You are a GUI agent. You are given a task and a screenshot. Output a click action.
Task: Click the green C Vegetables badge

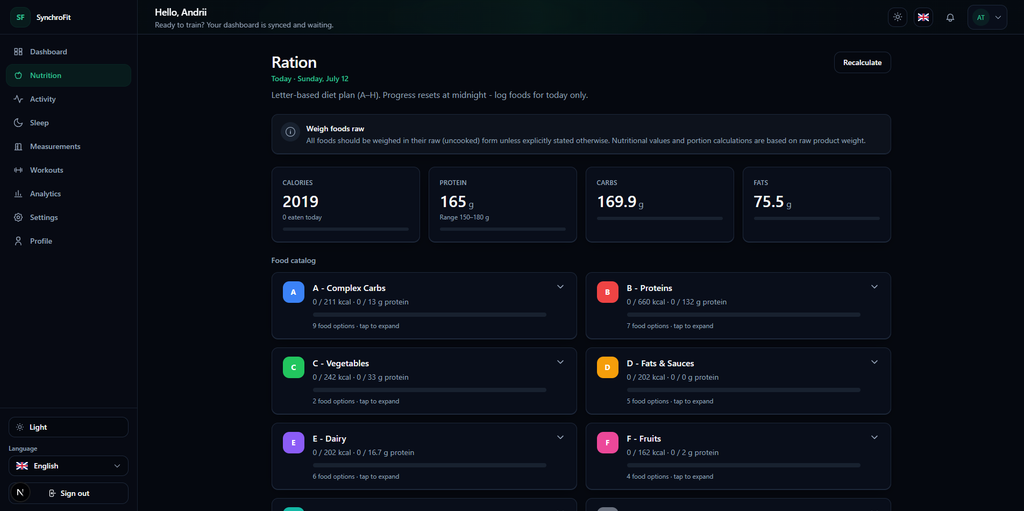click(293, 367)
